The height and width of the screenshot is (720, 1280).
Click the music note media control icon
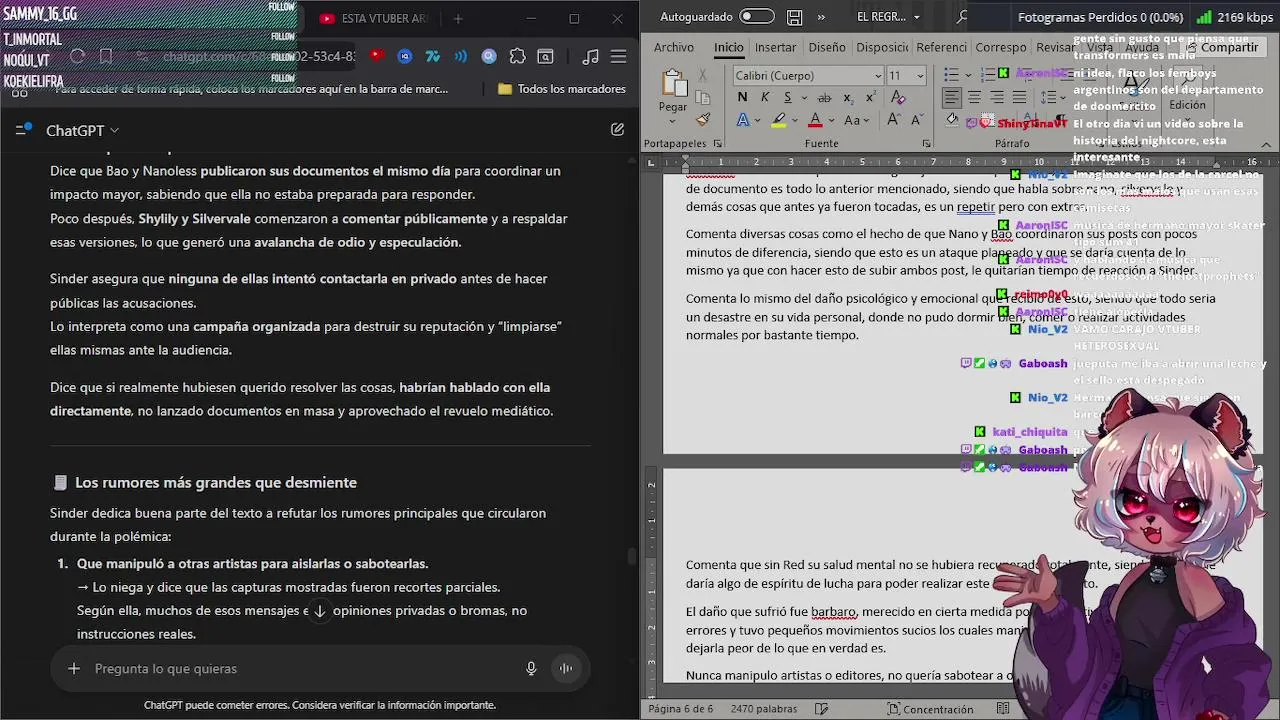[591, 57]
